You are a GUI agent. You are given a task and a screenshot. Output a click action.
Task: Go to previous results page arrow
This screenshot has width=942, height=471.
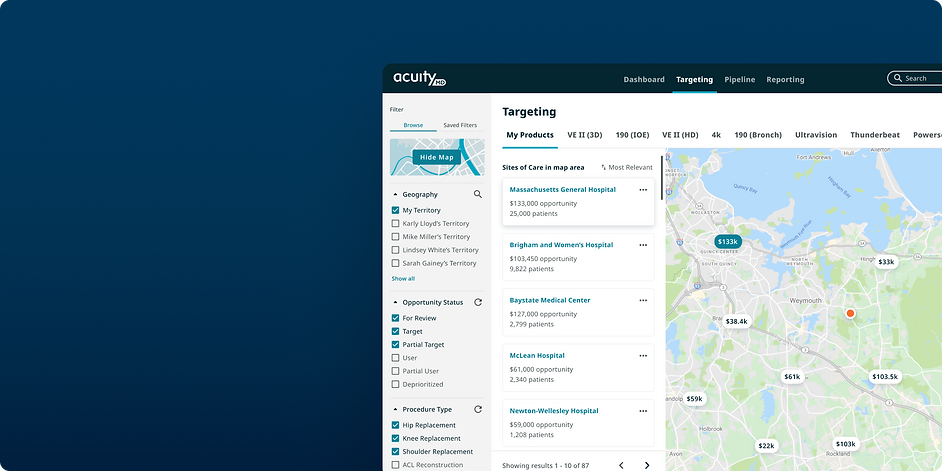[x=621, y=465]
